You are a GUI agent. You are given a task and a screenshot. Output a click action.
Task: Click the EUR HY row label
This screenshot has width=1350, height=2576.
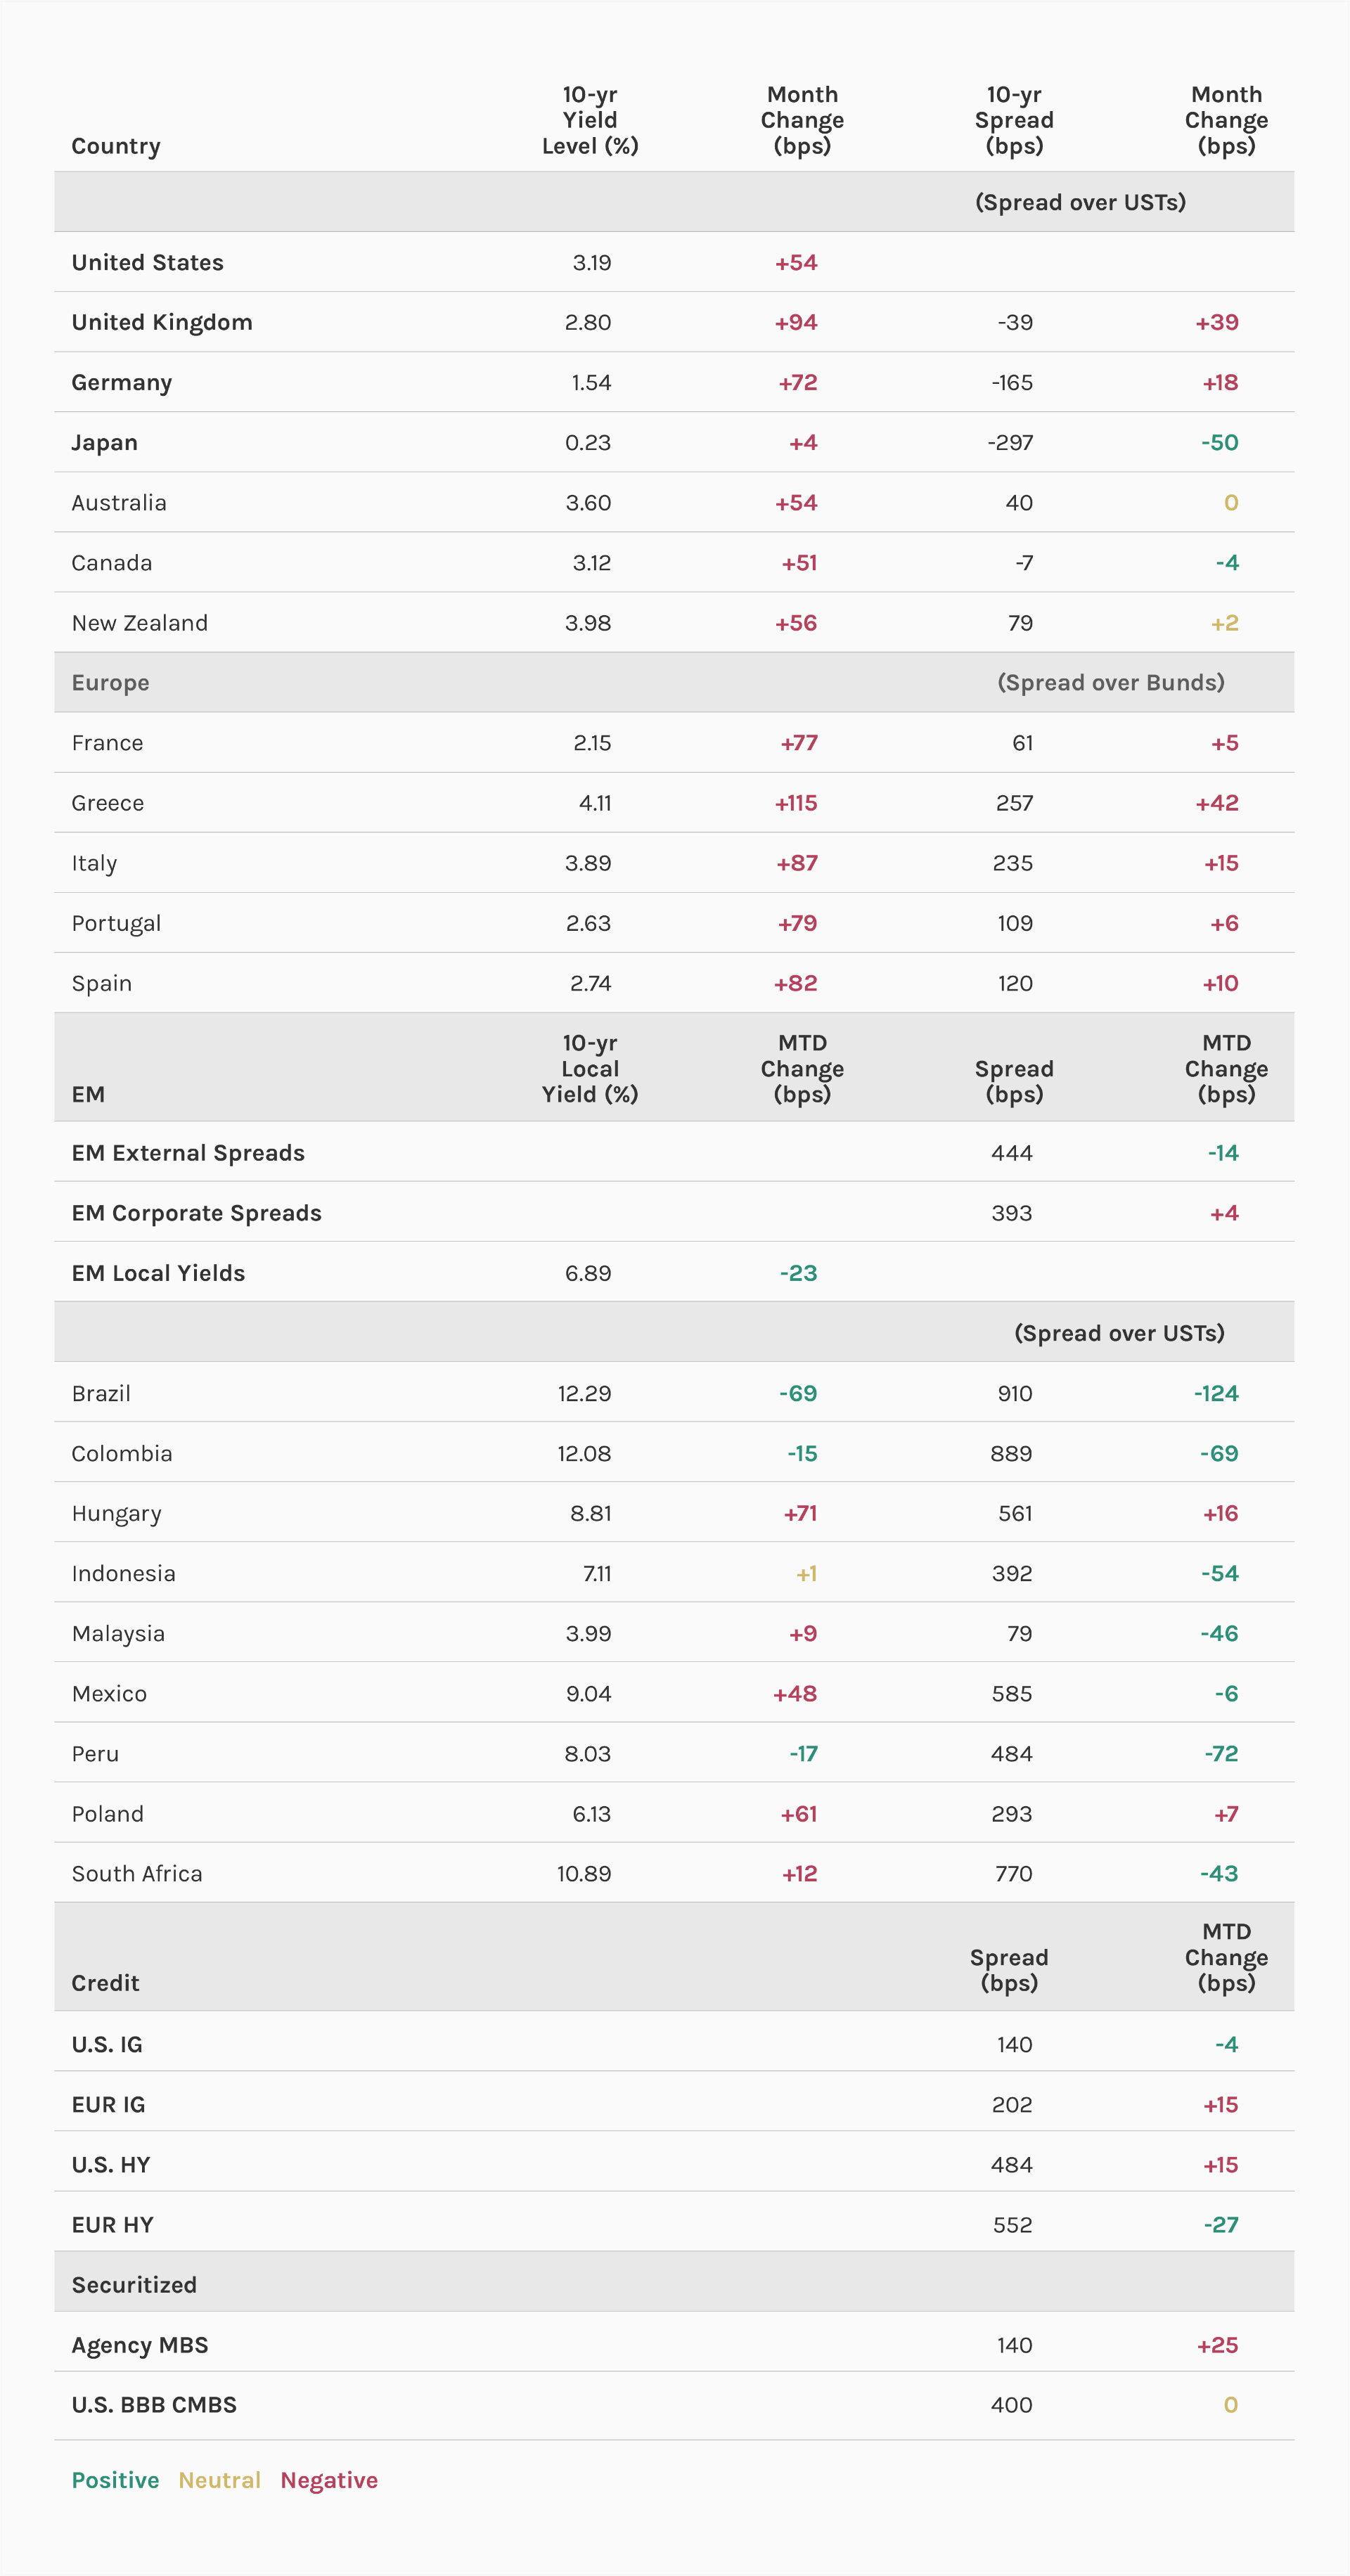tap(112, 2225)
